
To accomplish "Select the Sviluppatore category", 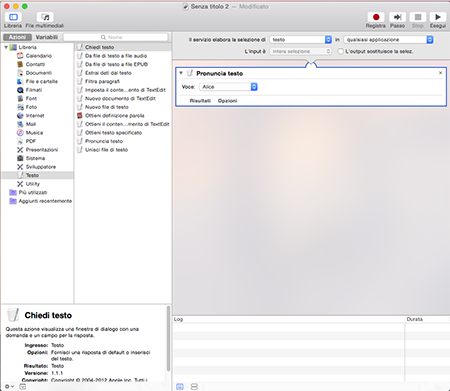I will click(x=41, y=167).
